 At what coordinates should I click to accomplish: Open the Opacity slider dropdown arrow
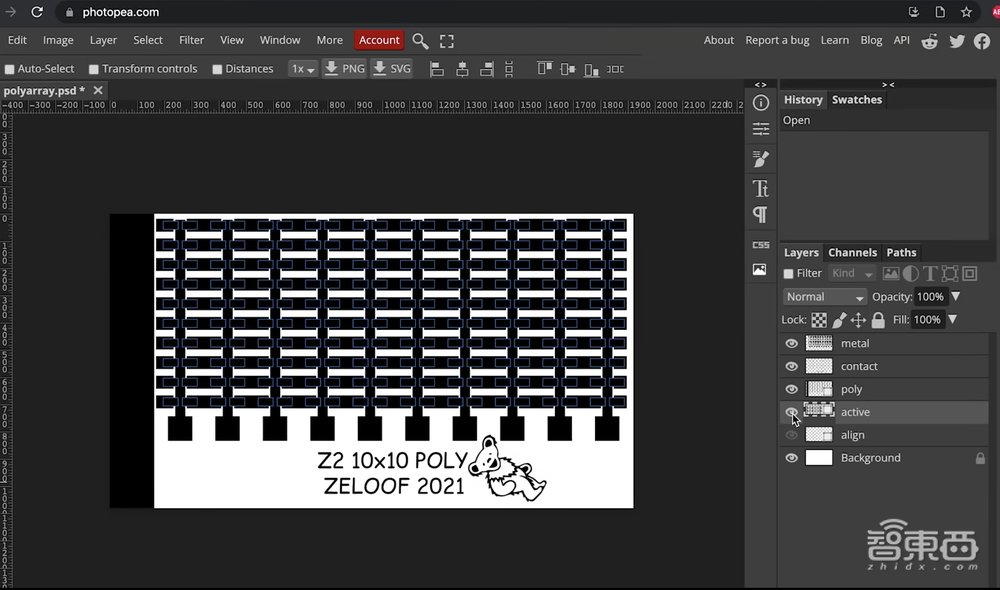(955, 297)
